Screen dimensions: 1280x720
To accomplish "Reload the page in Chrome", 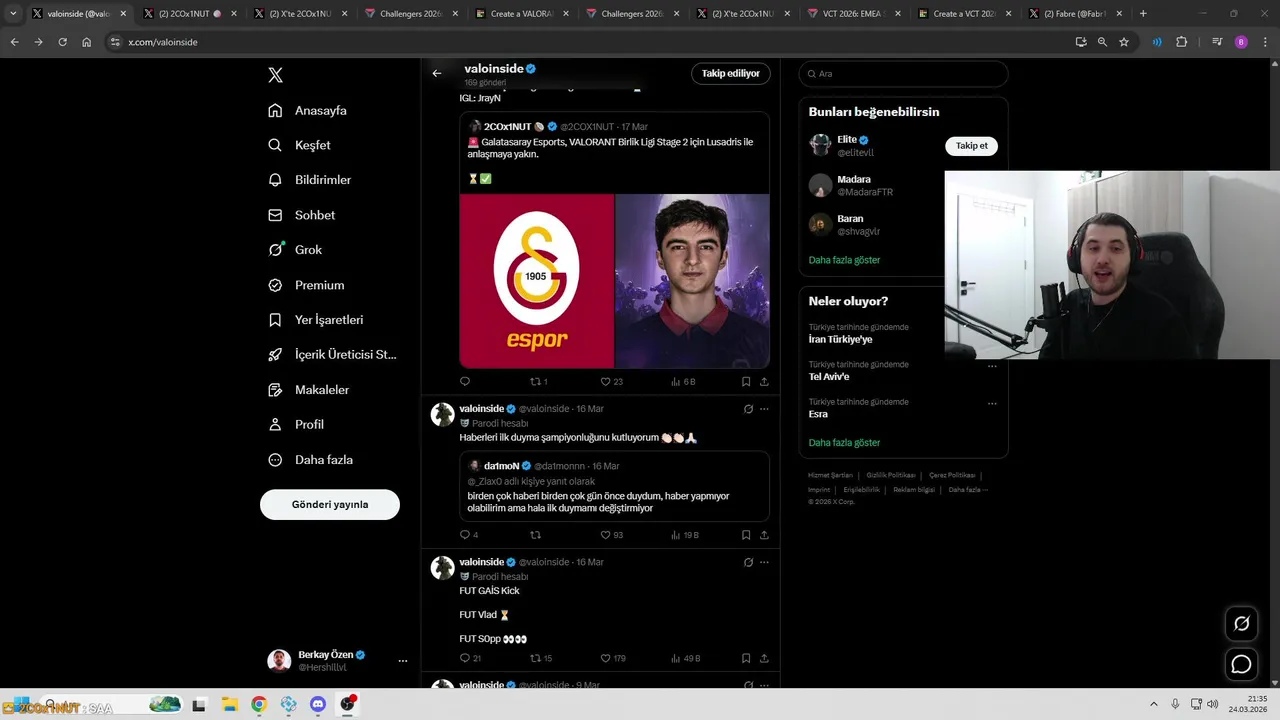I will pyautogui.click(x=62, y=42).
